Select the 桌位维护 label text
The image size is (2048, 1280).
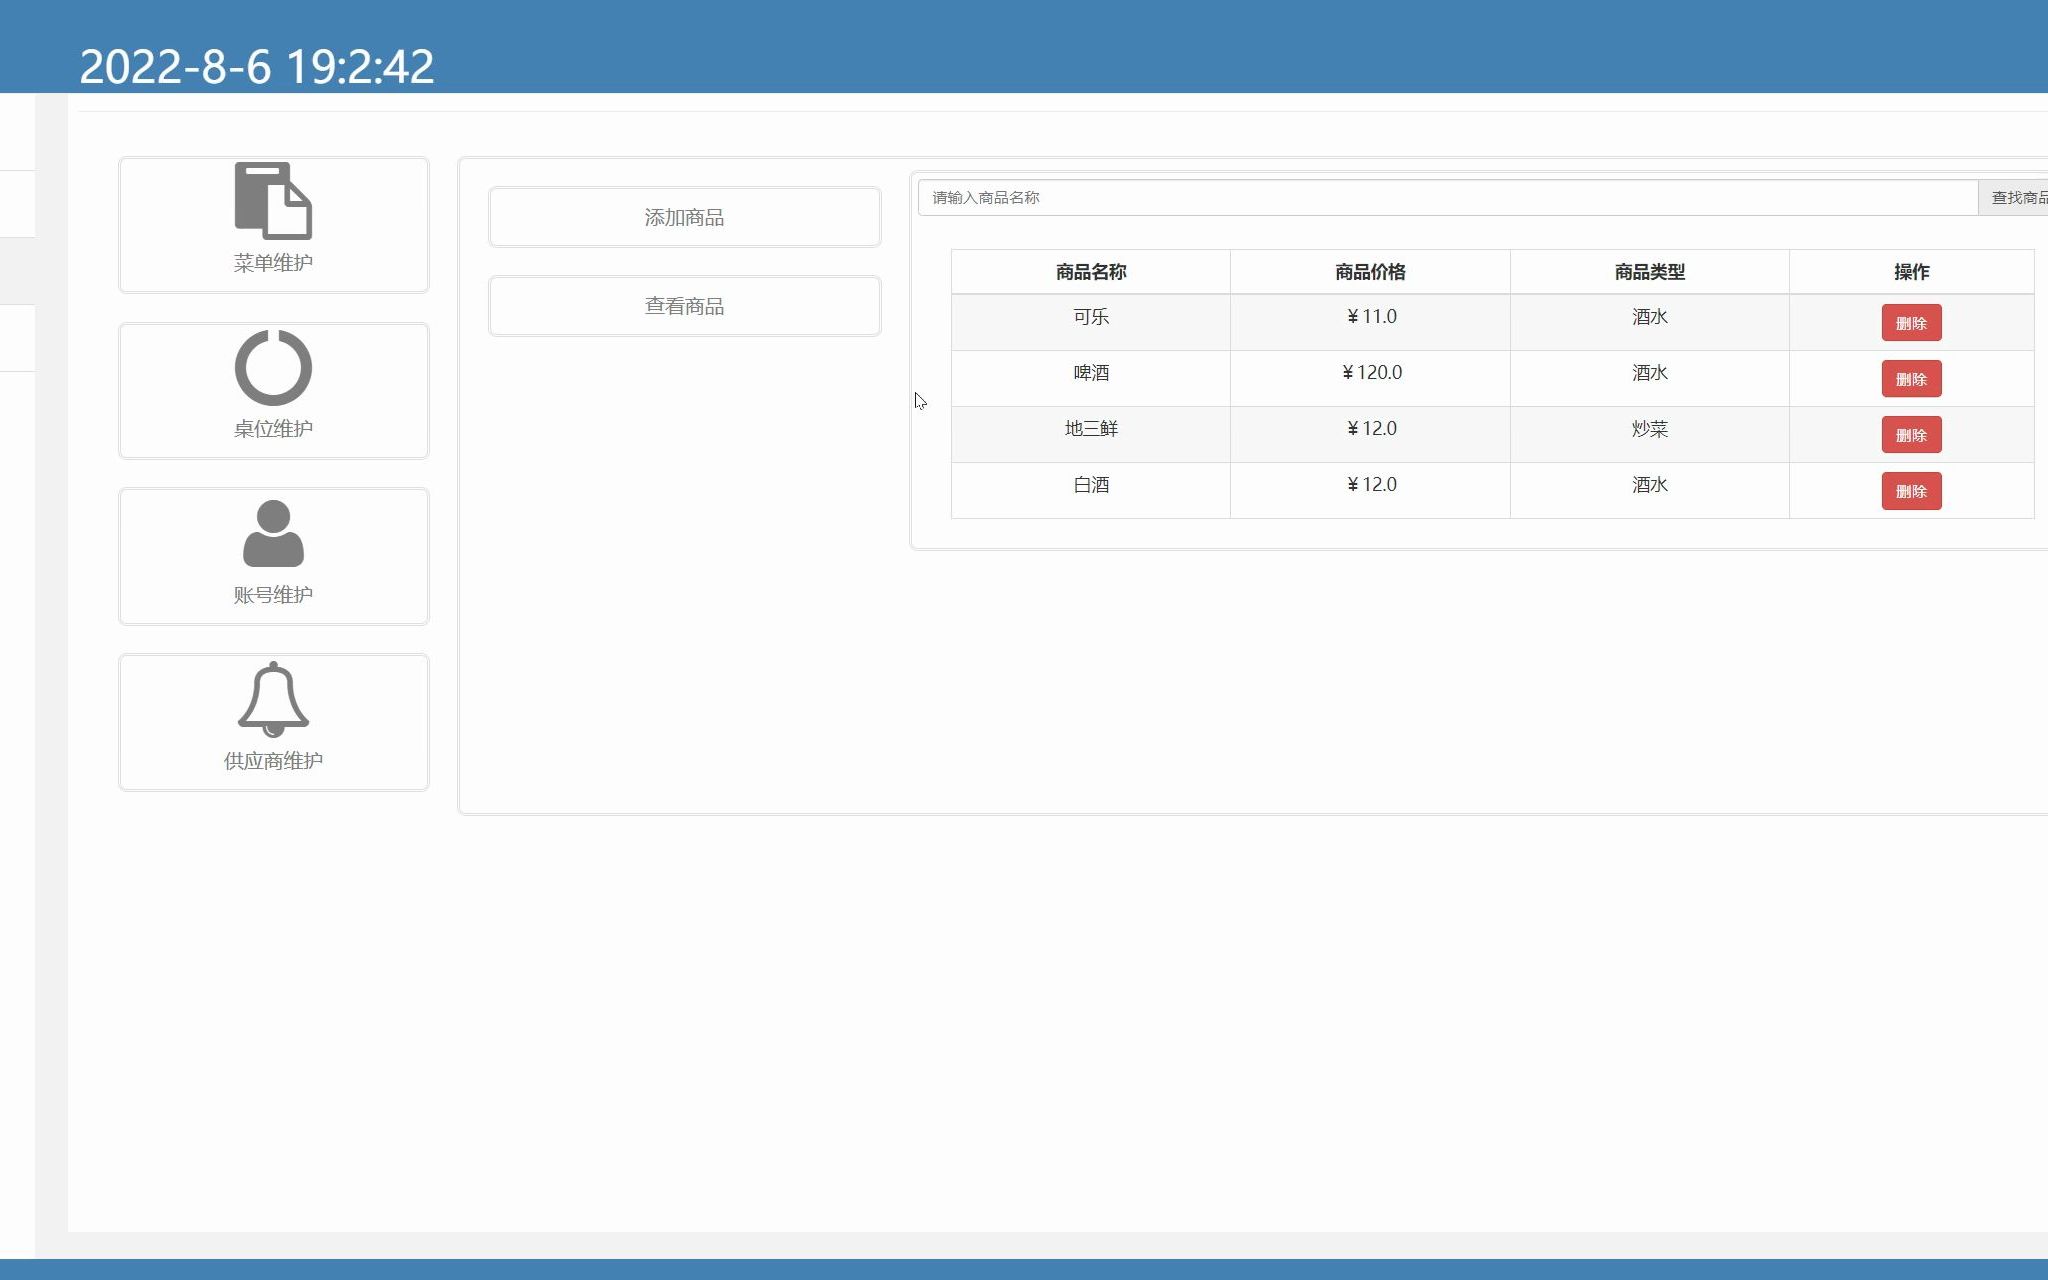[x=273, y=429]
